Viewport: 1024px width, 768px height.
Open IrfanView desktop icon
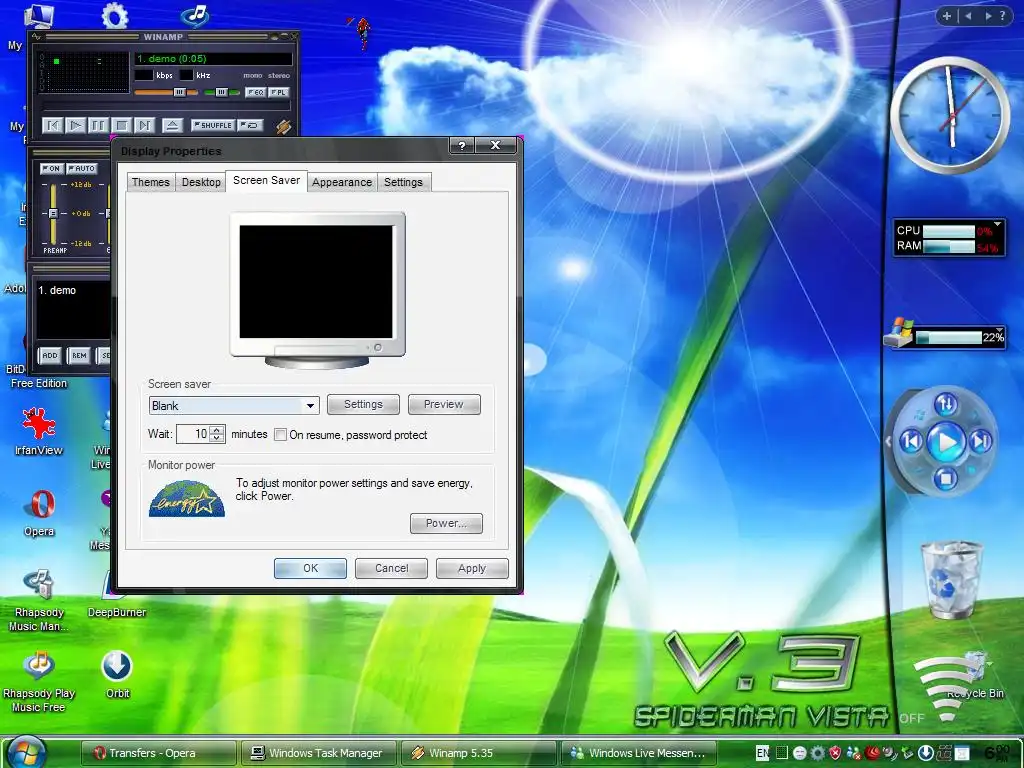(x=39, y=431)
